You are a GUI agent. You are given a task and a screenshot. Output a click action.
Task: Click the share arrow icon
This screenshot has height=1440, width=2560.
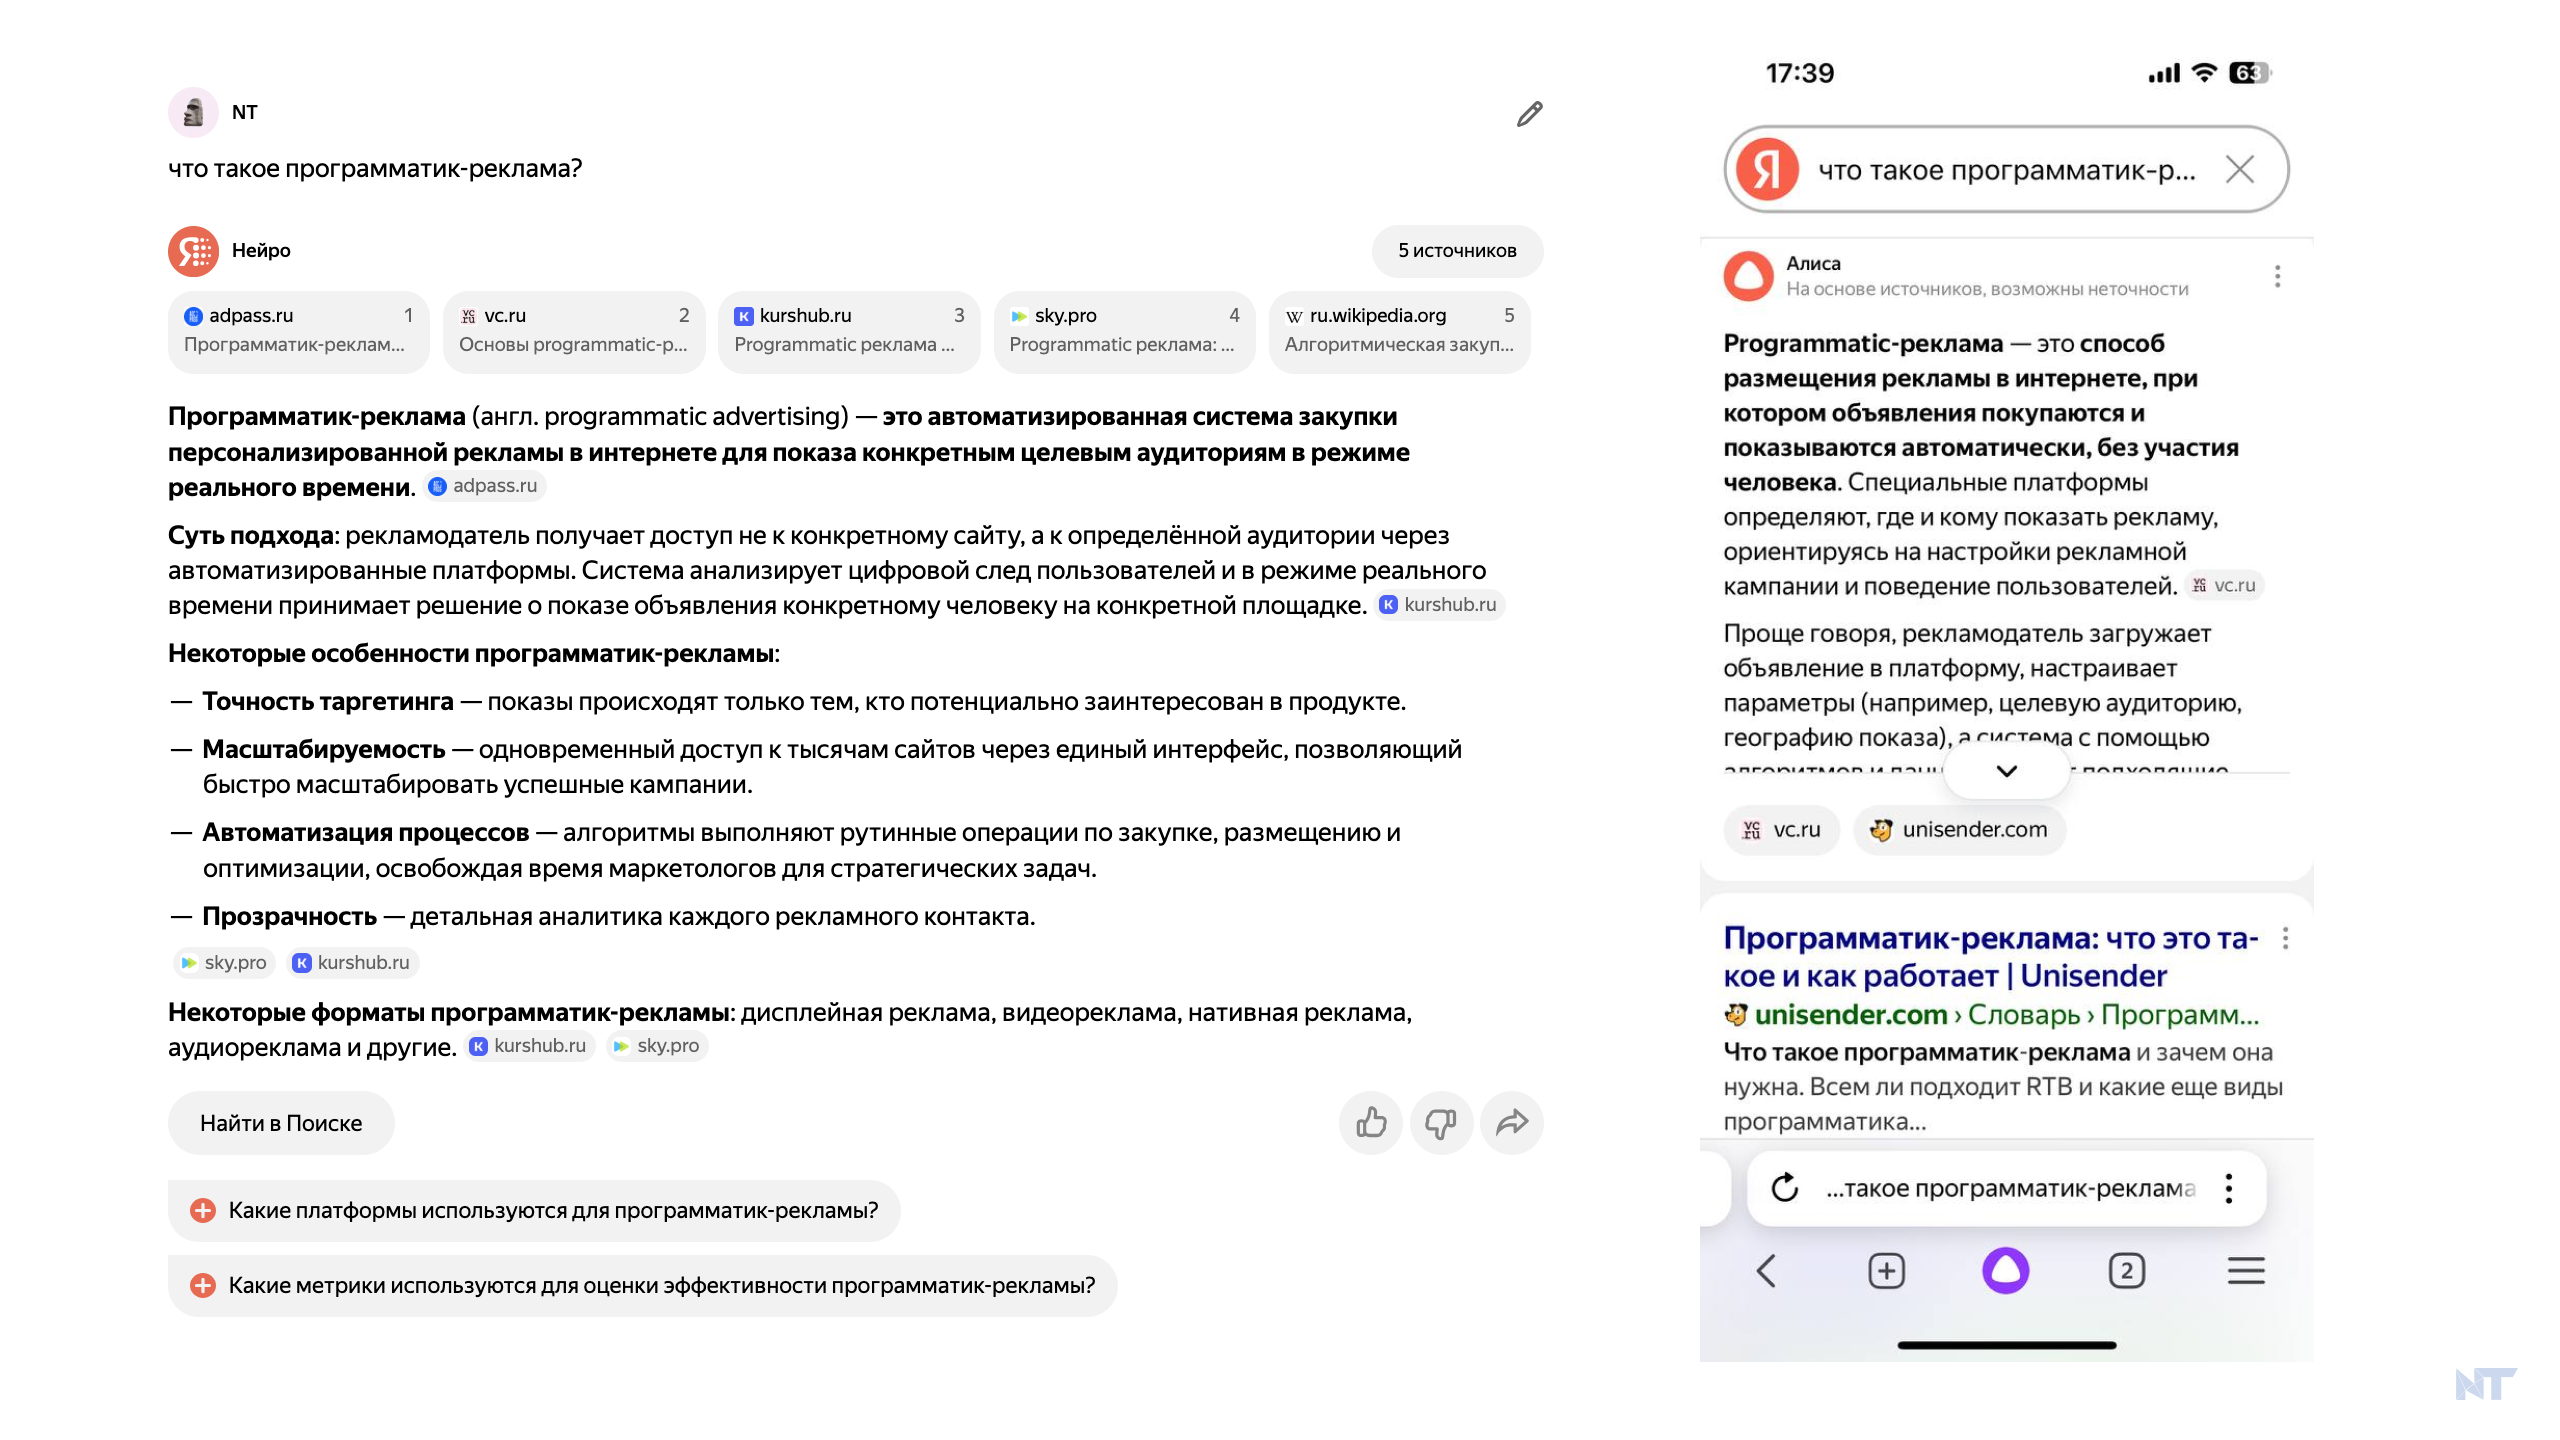(1512, 1123)
